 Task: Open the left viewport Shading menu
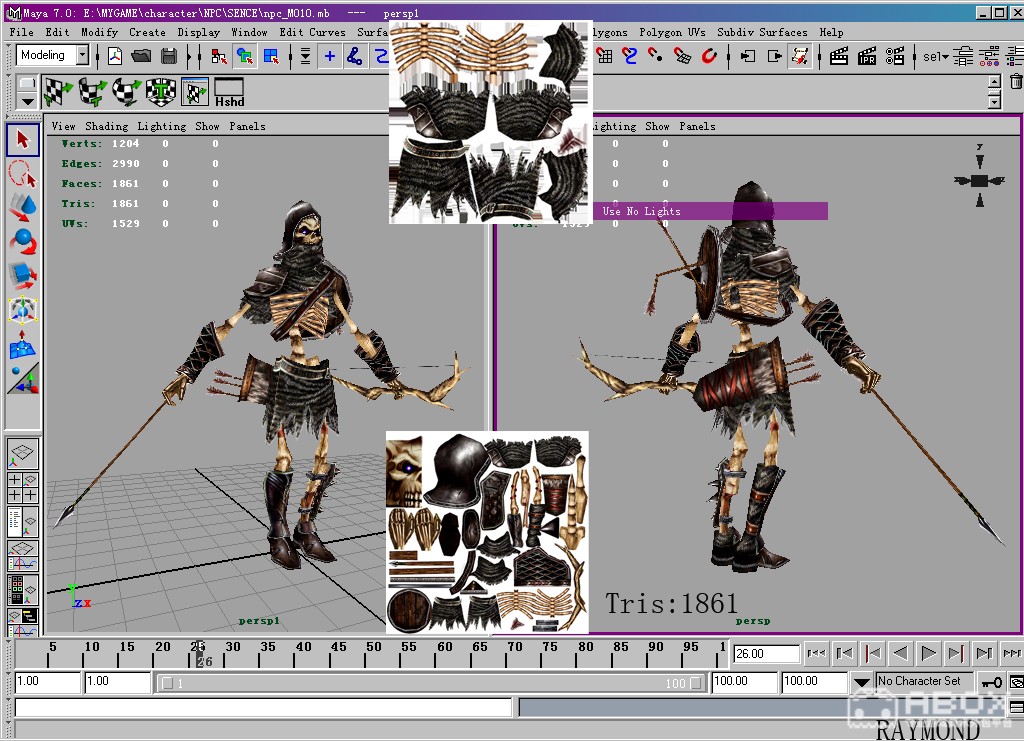106,126
